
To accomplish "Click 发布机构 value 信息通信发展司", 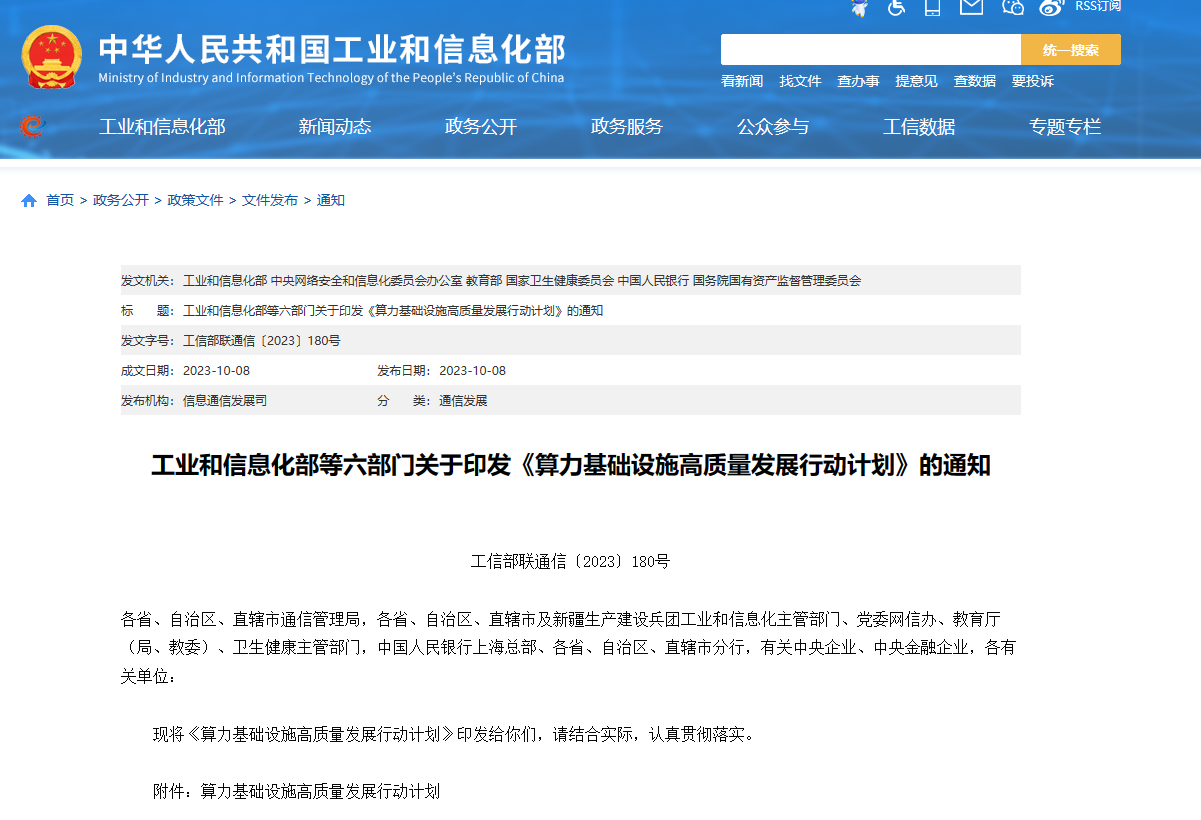I will pos(225,401).
